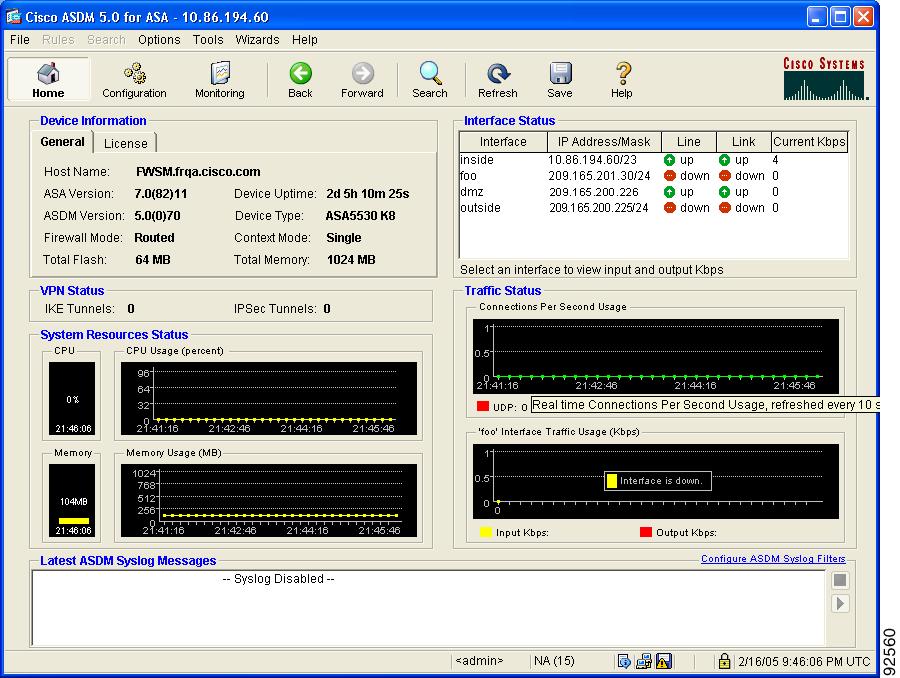Click the red UDP legend swatch
Screen dimensions: 900x678
point(483,406)
